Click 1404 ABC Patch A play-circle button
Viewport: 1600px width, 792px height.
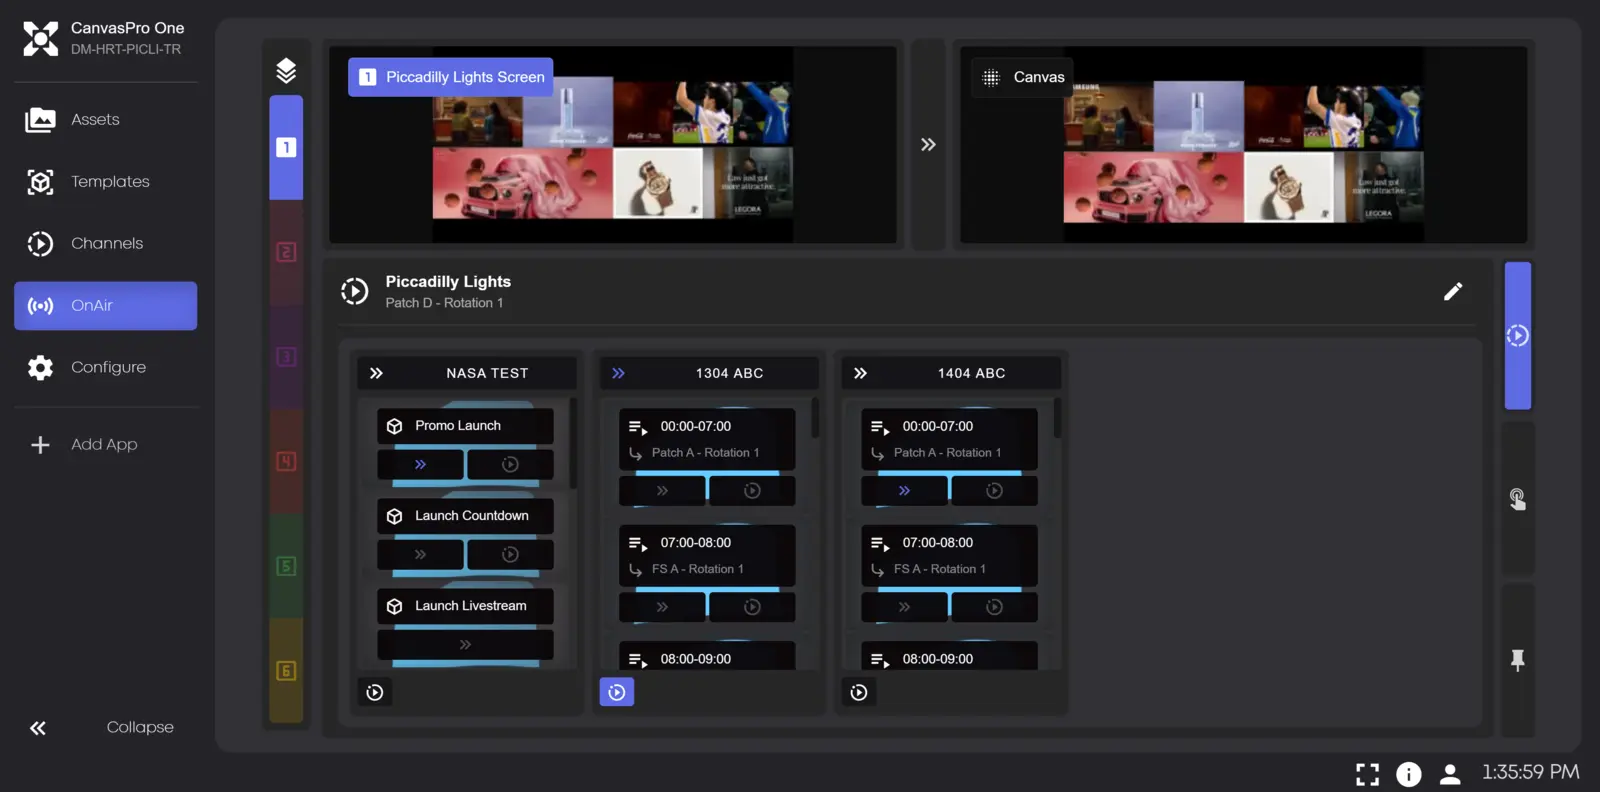994,491
